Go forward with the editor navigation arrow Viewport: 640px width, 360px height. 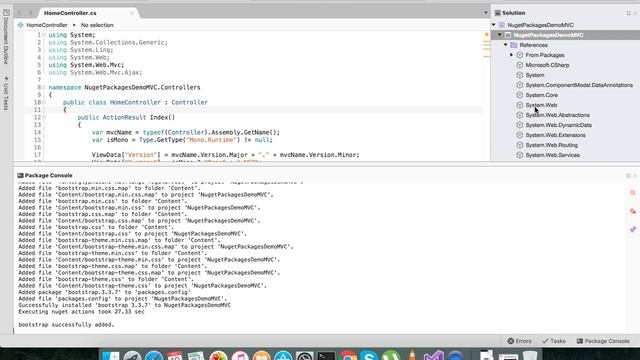tap(30, 13)
